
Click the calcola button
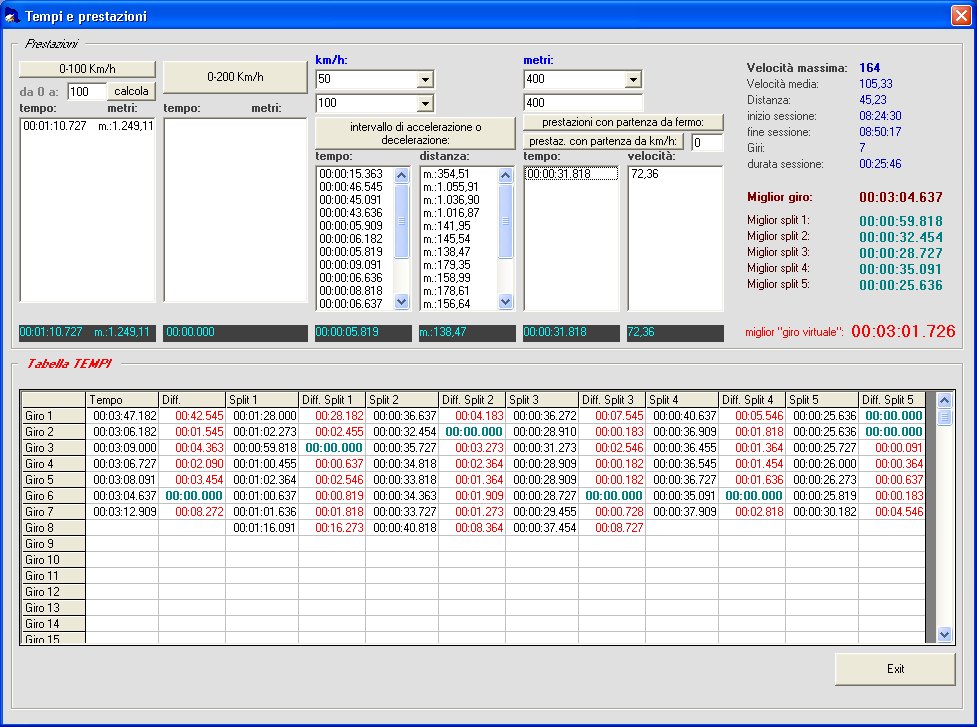133,92
